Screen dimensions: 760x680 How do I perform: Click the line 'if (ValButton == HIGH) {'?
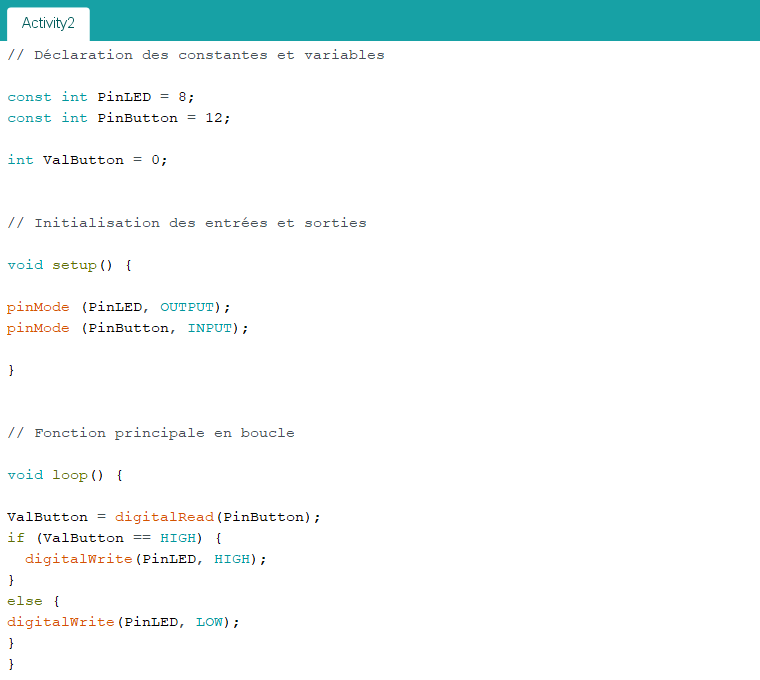(x=114, y=538)
